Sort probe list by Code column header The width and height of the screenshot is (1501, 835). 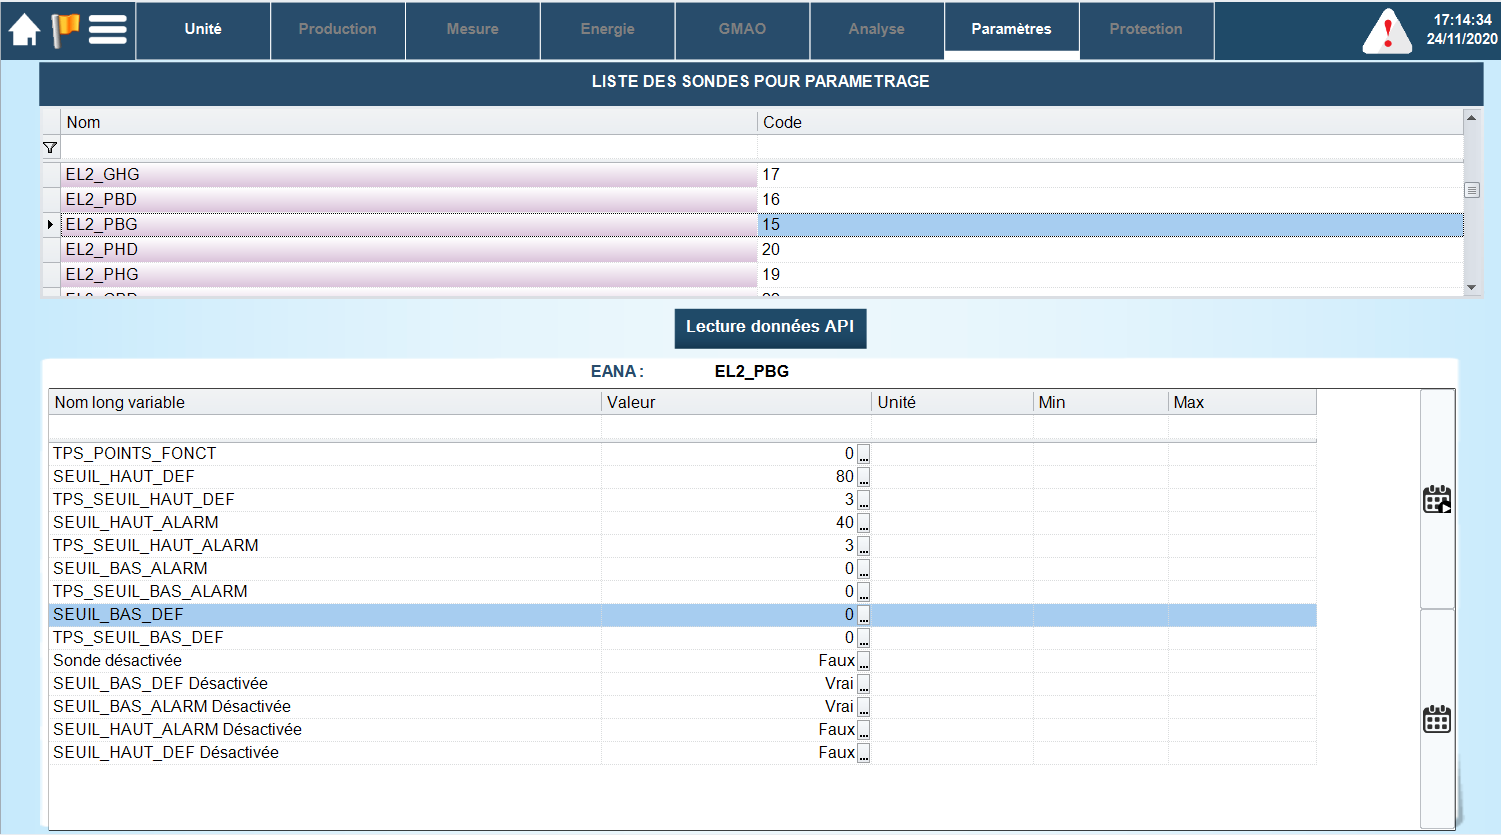click(1108, 122)
